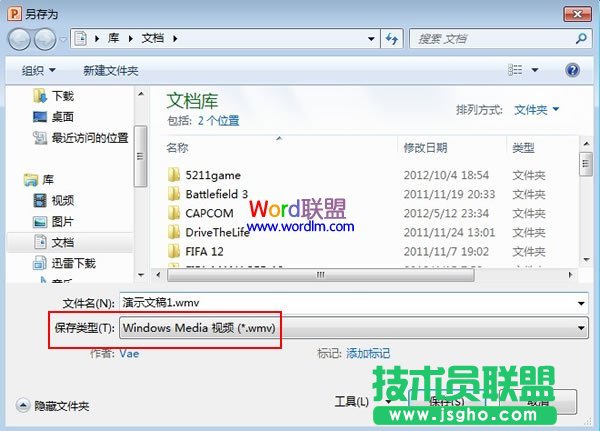
Task: Click the 新建文件夹 button
Action: pos(111,70)
